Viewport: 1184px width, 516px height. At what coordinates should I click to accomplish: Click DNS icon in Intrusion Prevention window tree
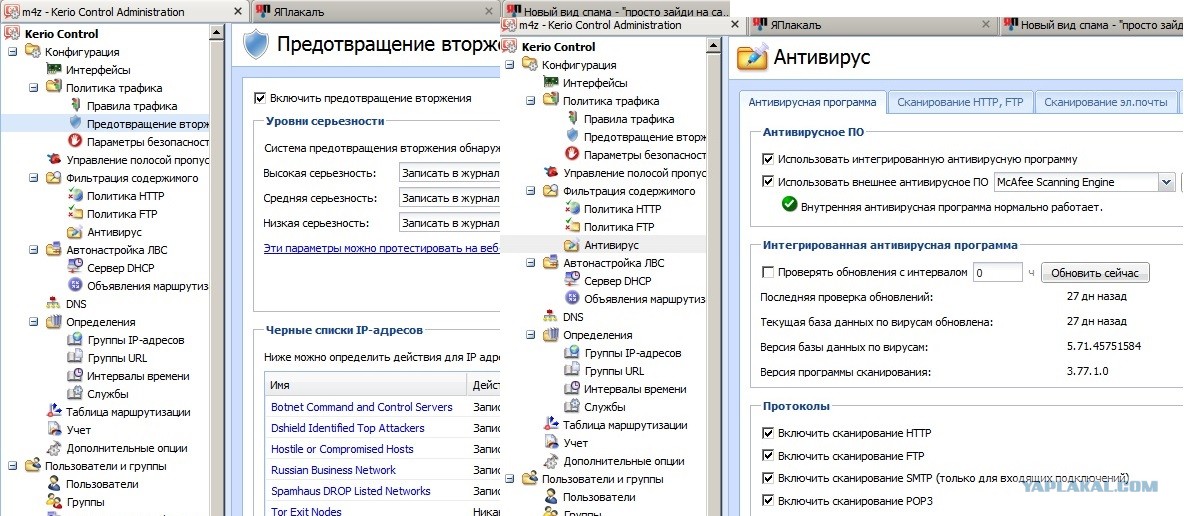click(54, 304)
